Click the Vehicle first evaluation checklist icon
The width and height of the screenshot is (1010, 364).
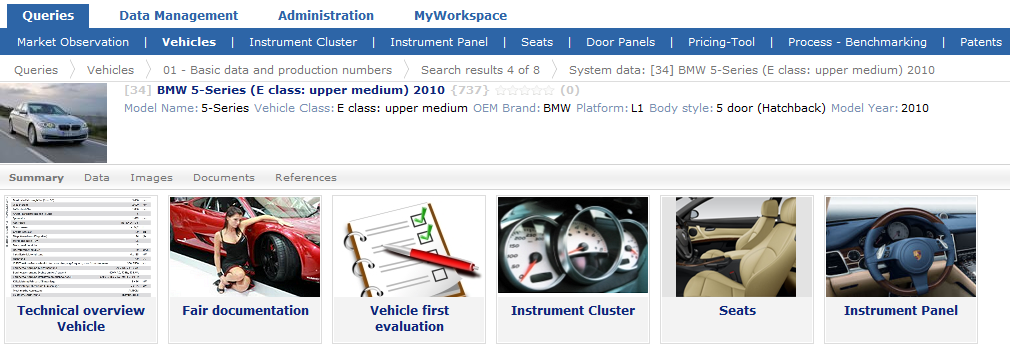(x=409, y=247)
